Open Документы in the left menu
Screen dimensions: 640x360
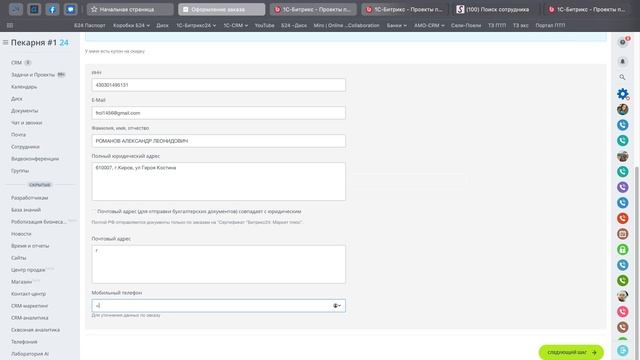coord(24,111)
